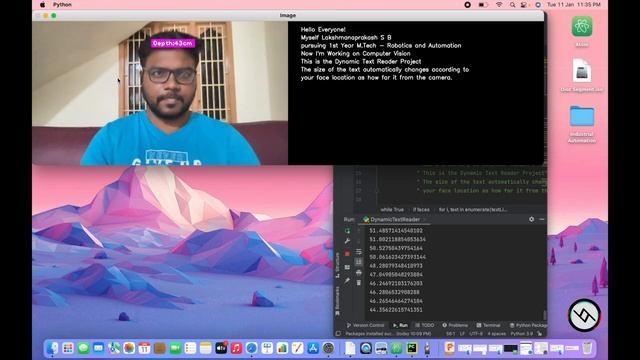The image size is (640, 360).
Task: Click 'for i, text in enumerate' breadcrumb
Action: point(473,209)
